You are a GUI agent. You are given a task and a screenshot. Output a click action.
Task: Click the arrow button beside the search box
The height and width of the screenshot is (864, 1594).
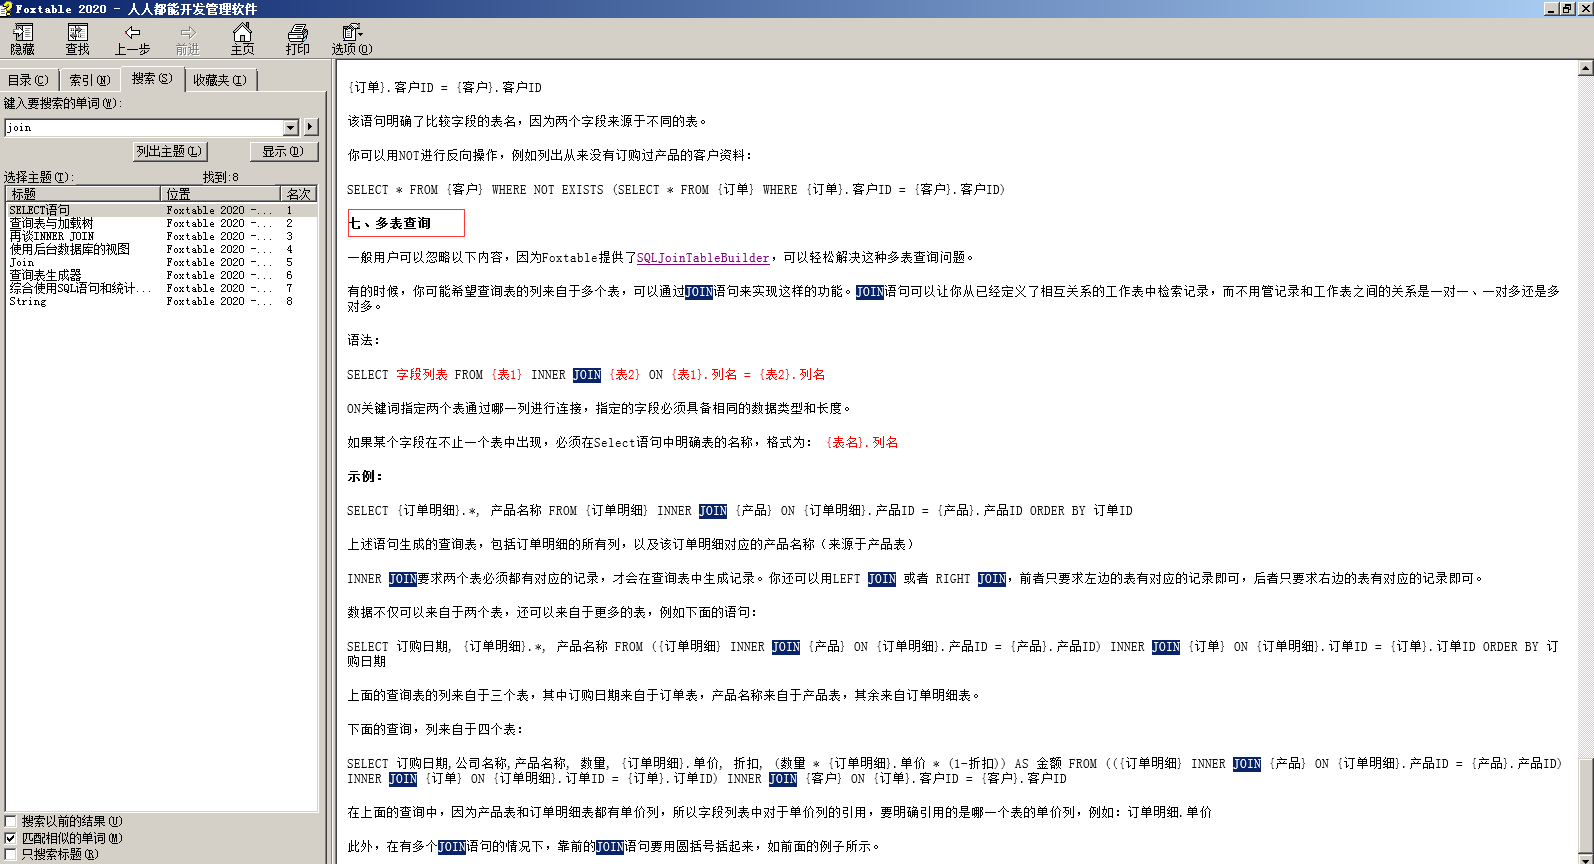[x=311, y=127]
